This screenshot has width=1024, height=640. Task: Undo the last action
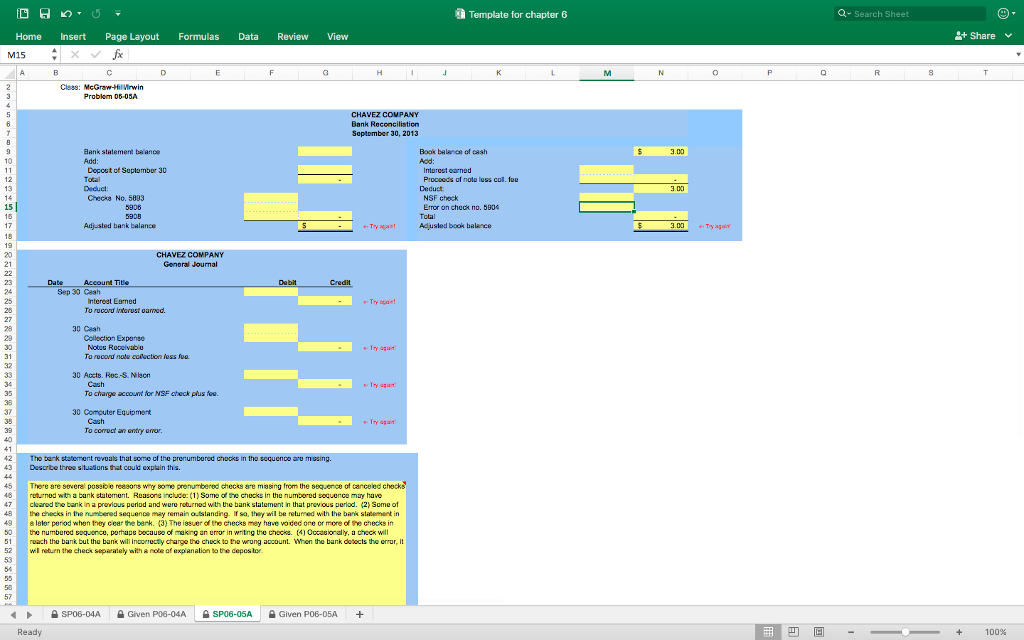65,13
